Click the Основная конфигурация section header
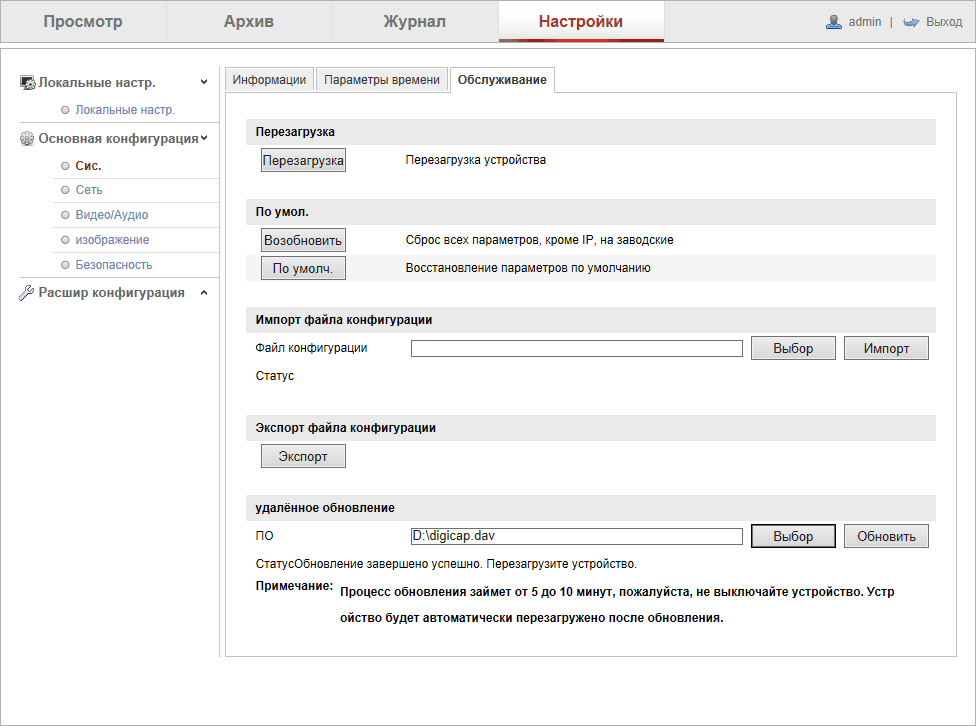The image size is (976, 726). pos(118,138)
